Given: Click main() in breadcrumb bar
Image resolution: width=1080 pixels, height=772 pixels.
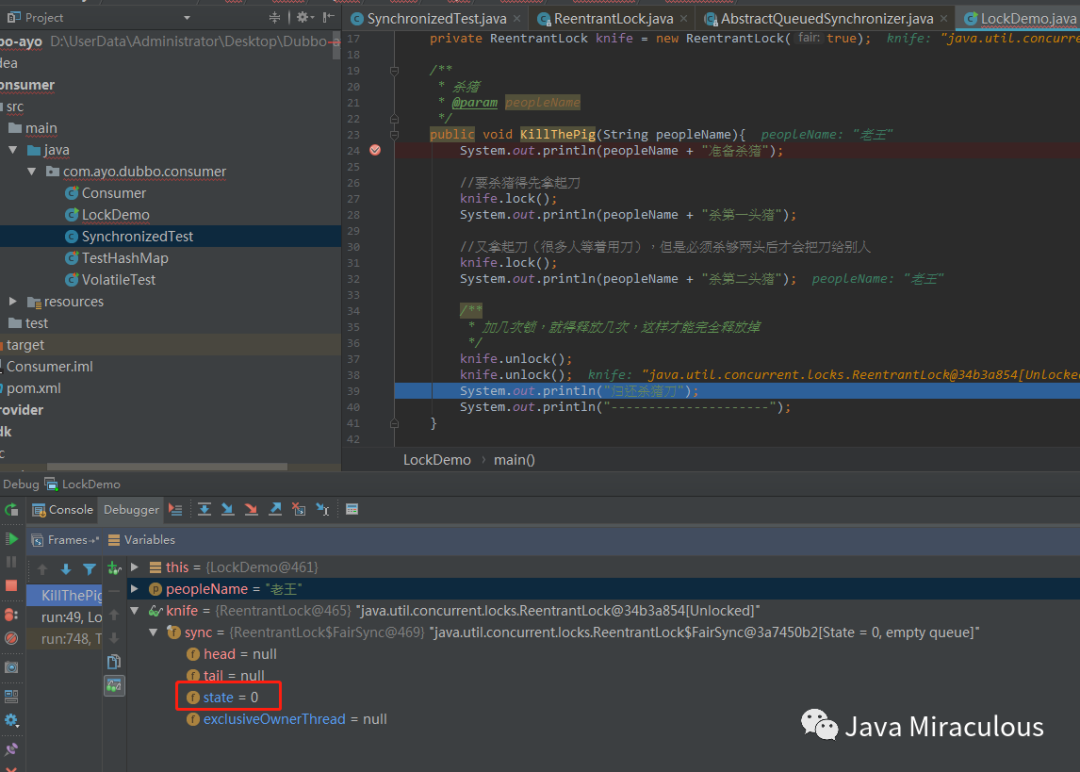Looking at the screenshot, I should tap(514, 459).
